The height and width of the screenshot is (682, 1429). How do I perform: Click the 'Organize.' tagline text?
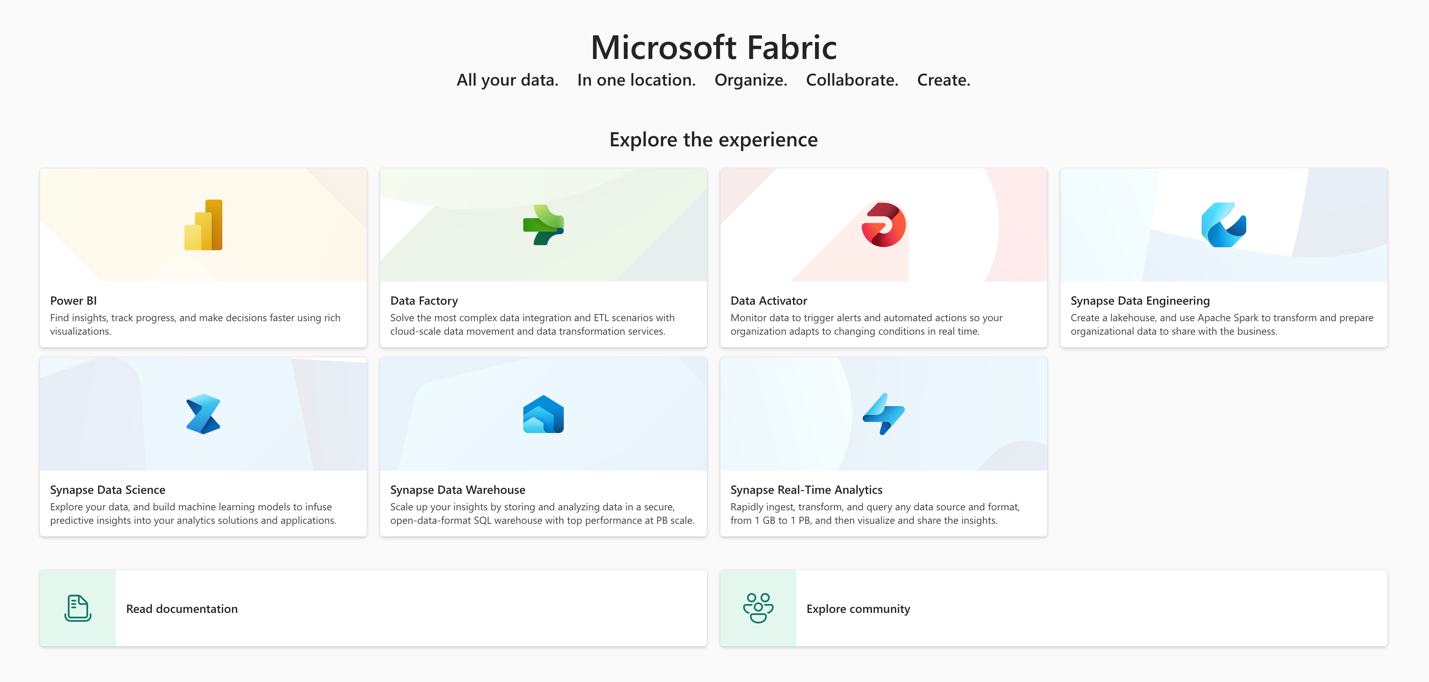pos(751,80)
